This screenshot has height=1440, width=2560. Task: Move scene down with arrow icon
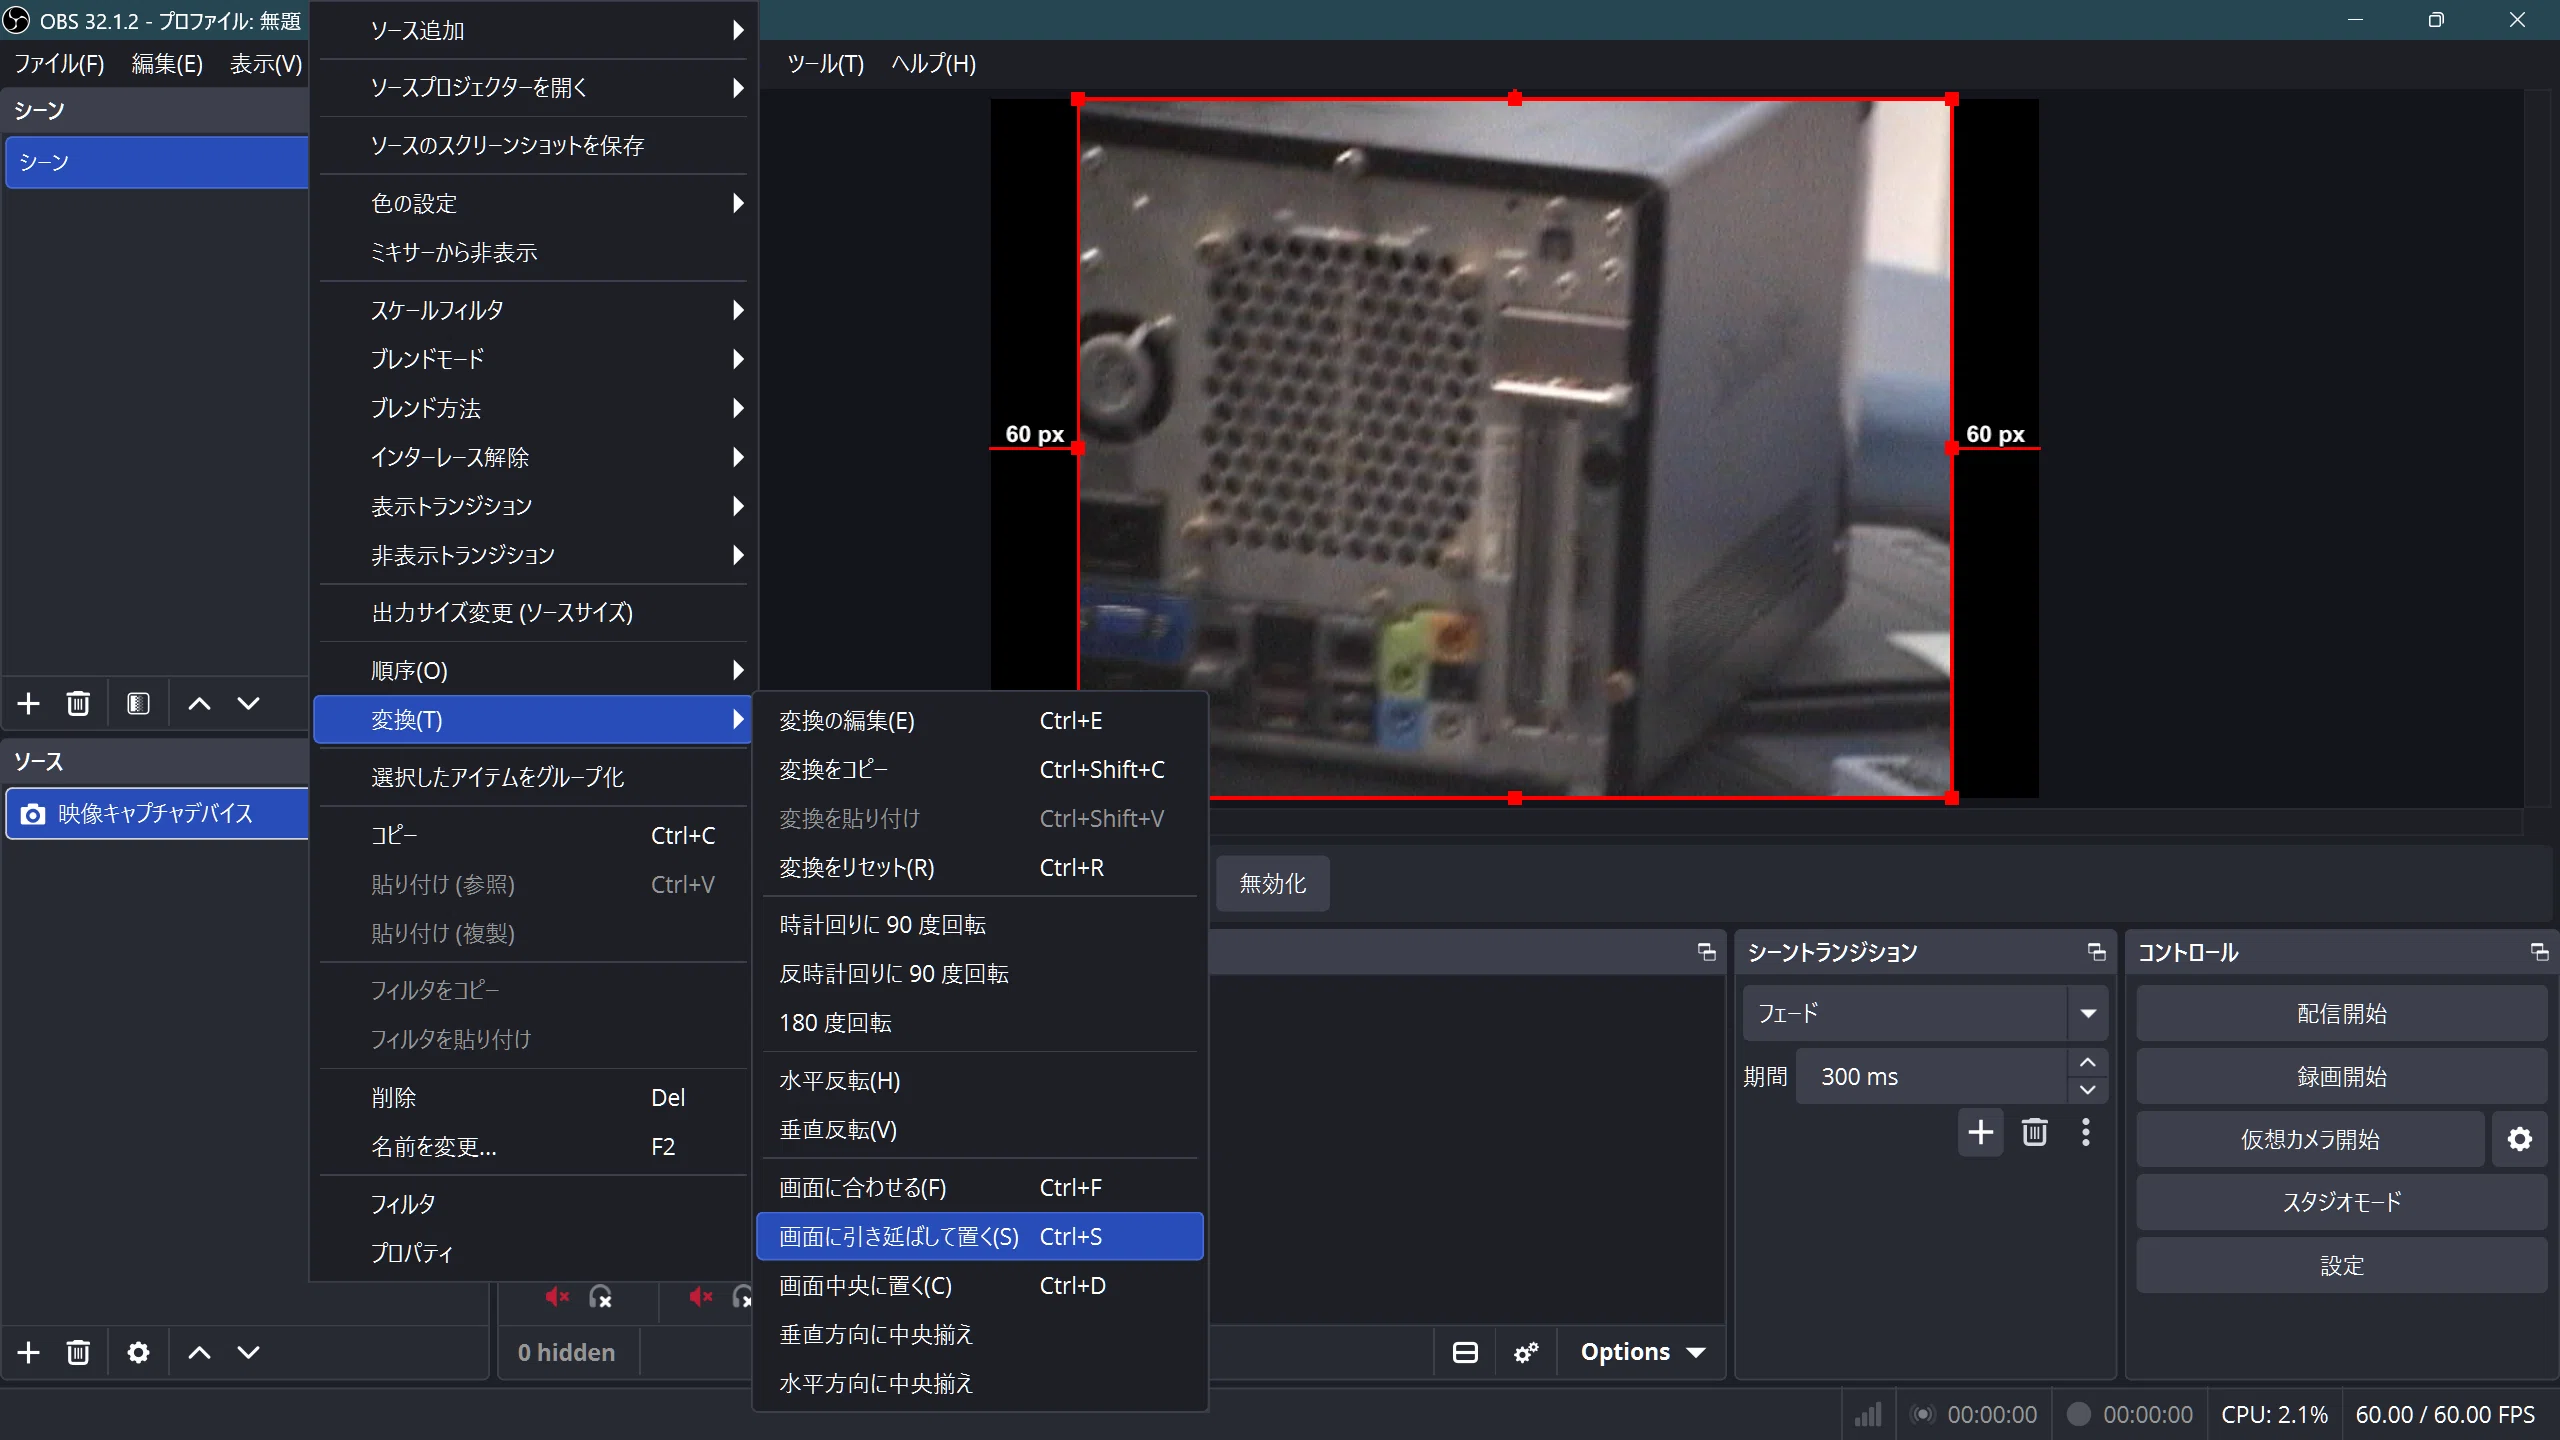[248, 704]
